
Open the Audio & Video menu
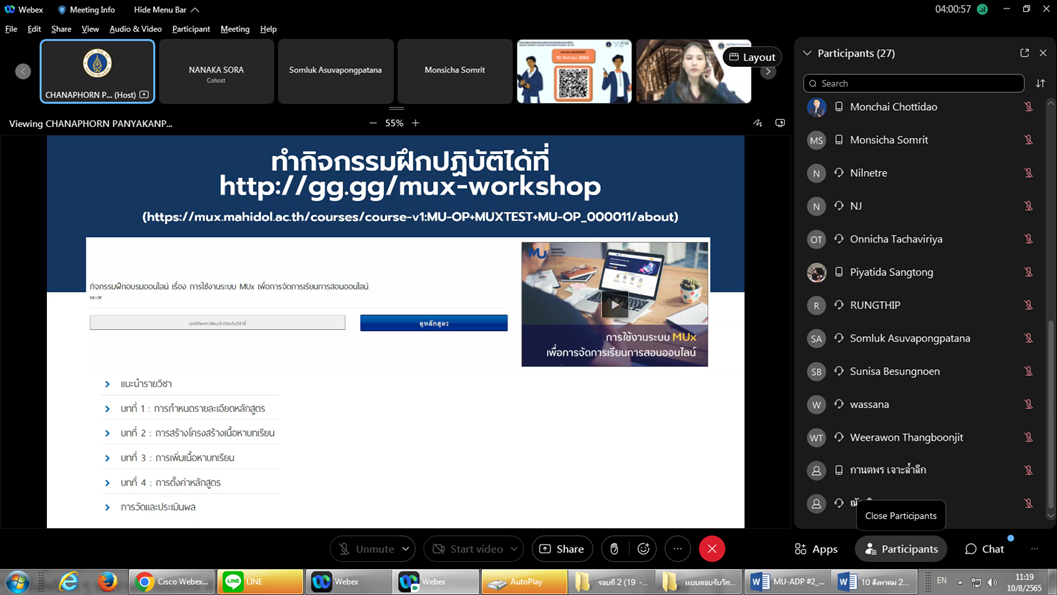click(135, 29)
